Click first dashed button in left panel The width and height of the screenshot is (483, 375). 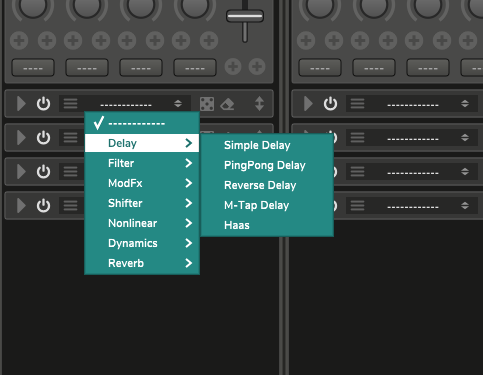[33, 68]
